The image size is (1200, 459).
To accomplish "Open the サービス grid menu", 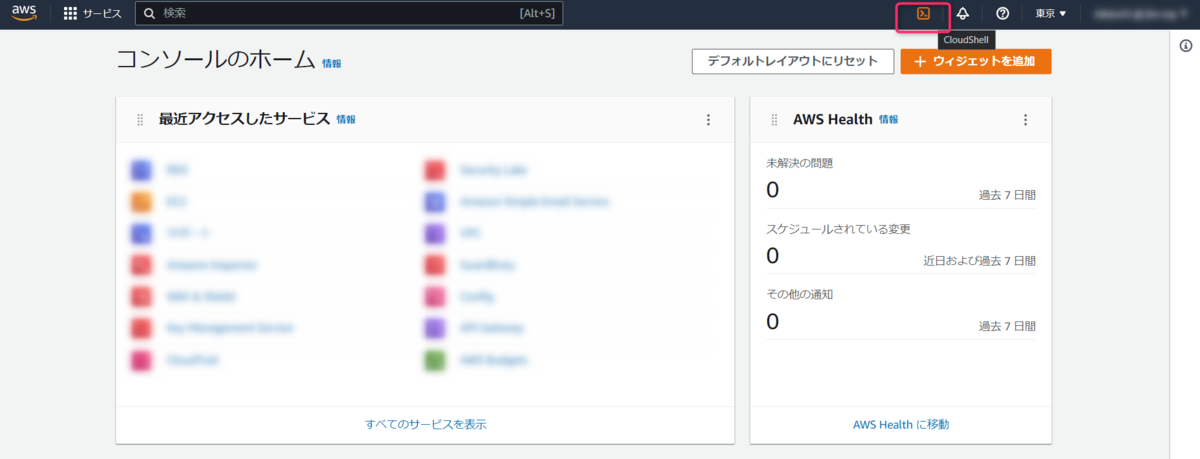I will click(93, 14).
